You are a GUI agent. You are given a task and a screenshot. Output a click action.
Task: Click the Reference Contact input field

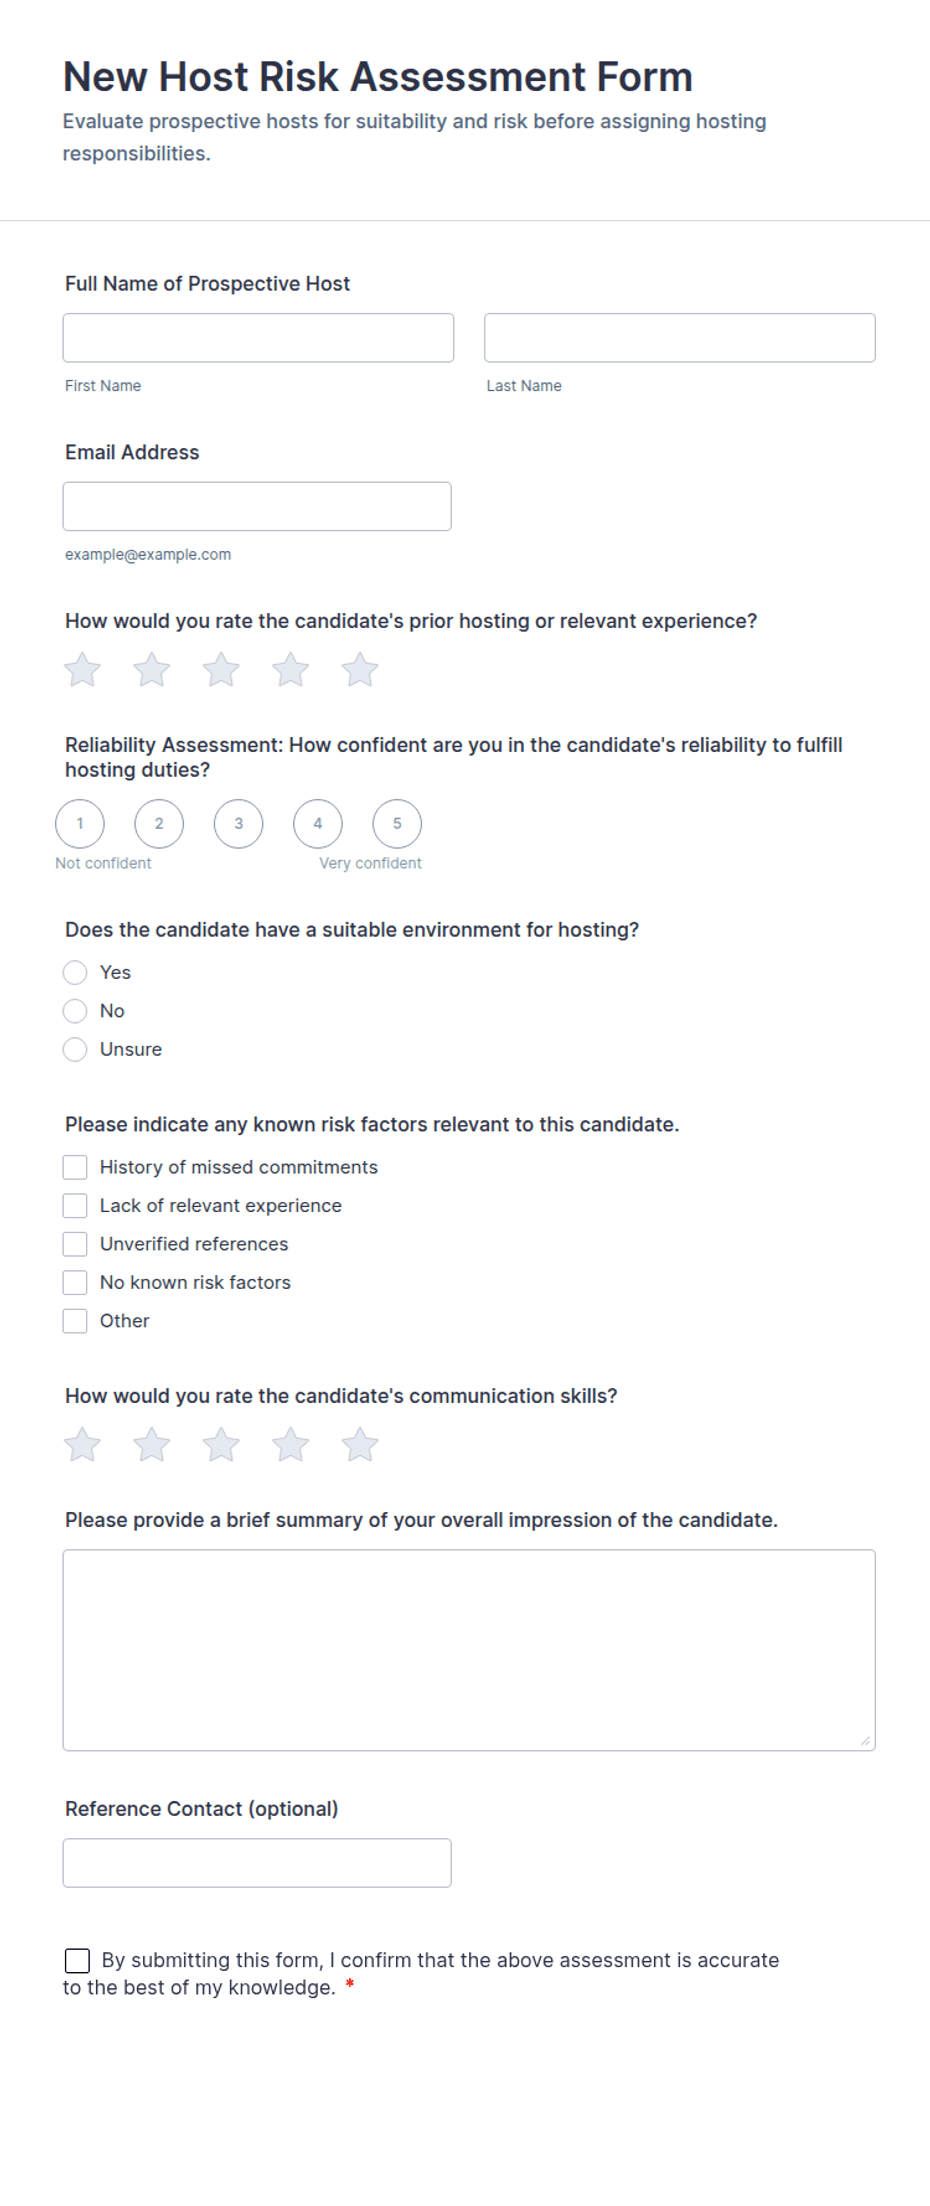coord(257,1864)
